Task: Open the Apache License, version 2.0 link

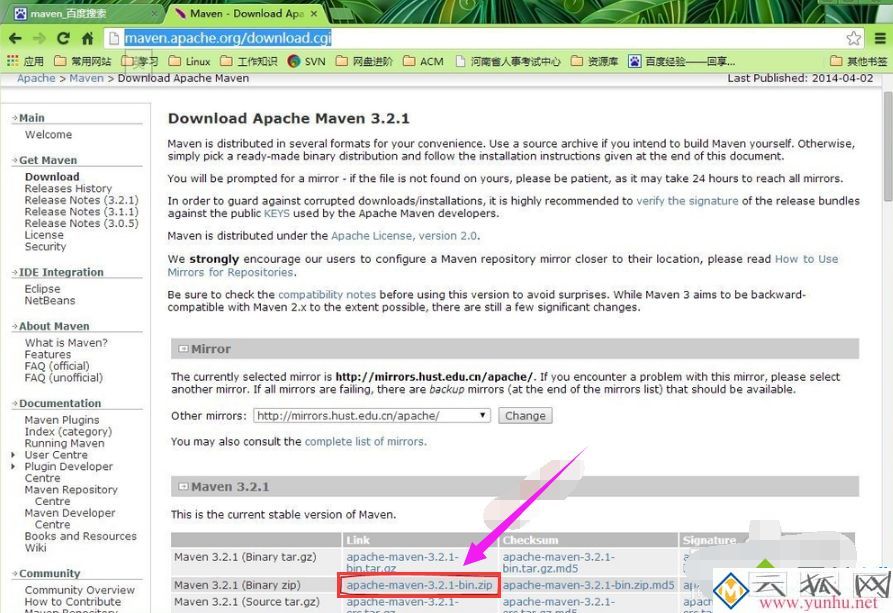Action: pyautogui.click(x=404, y=236)
